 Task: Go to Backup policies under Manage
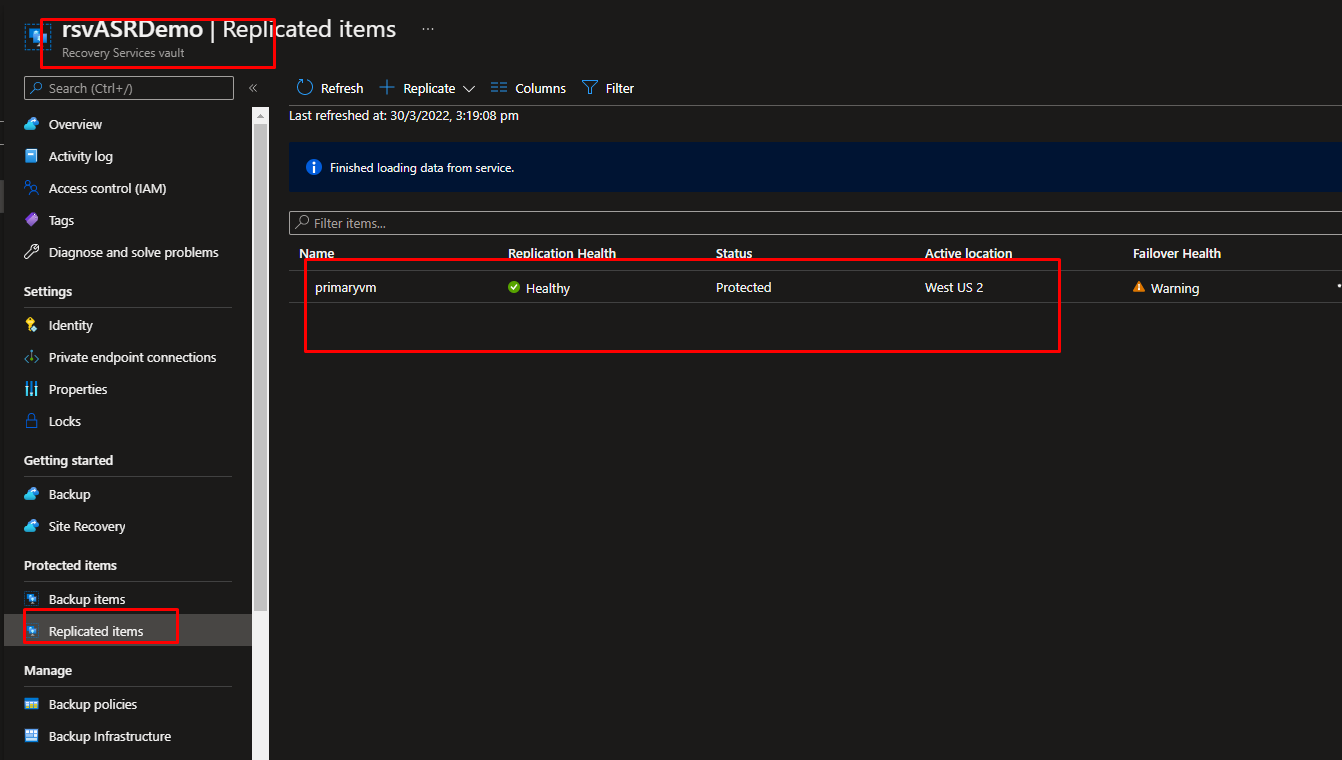pos(92,704)
